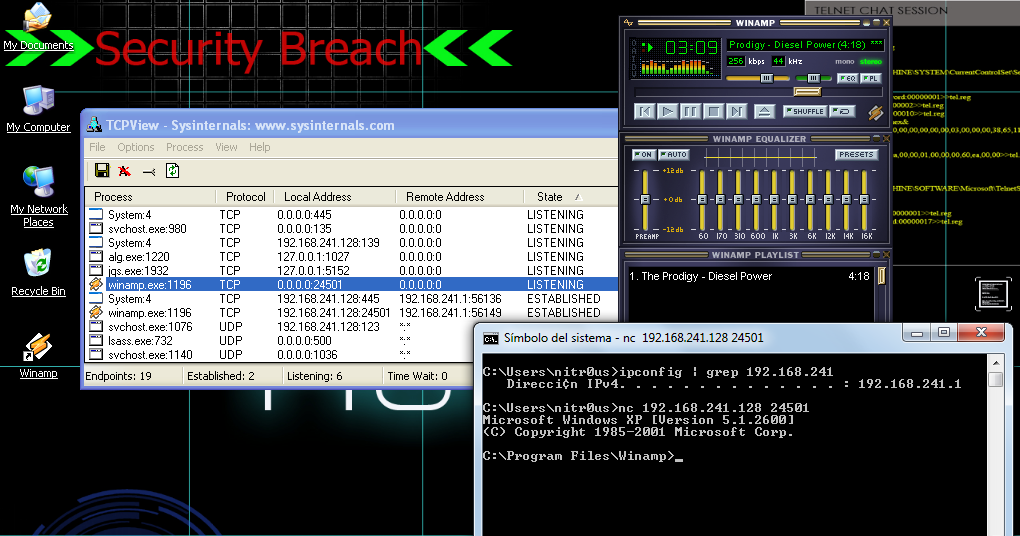Screen dimensions: 1020x536
Task: Click the 60 Hz equalizer band slider
Action: (703, 199)
